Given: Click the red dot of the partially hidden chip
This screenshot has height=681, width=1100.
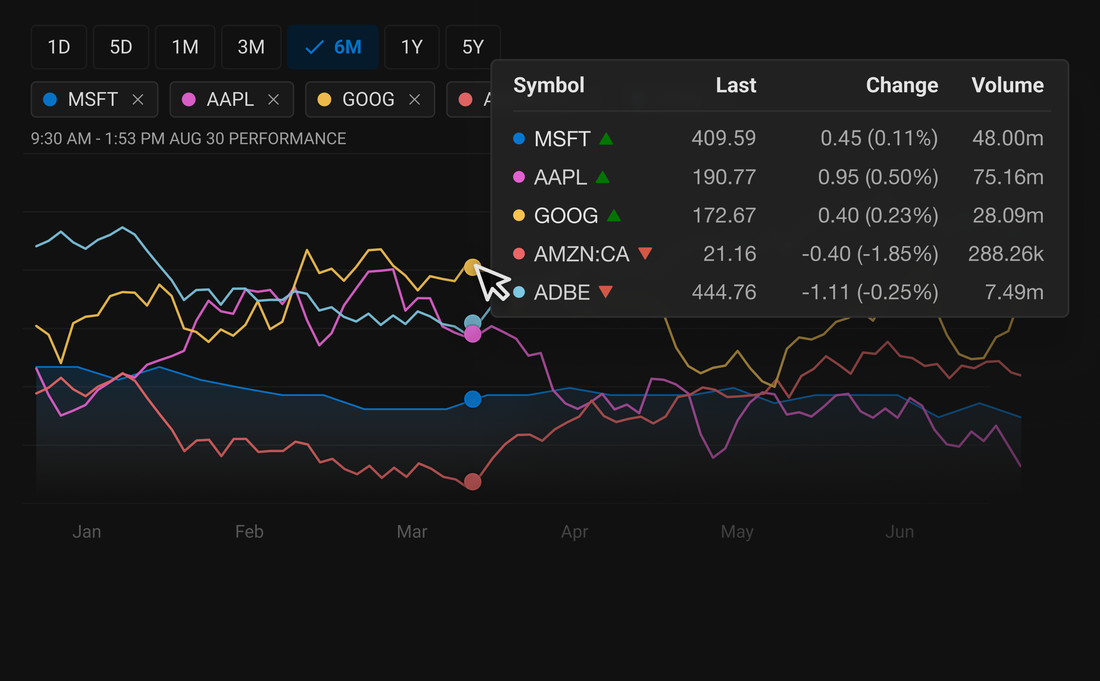Looking at the screenshot, I should point(465,100).
